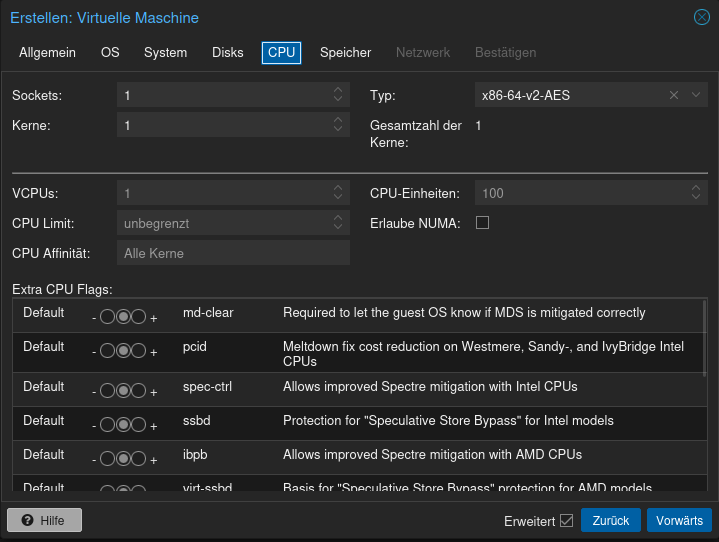
Task: Select default middle radio for spec-ctrl
Action: (x=123, y=391)
